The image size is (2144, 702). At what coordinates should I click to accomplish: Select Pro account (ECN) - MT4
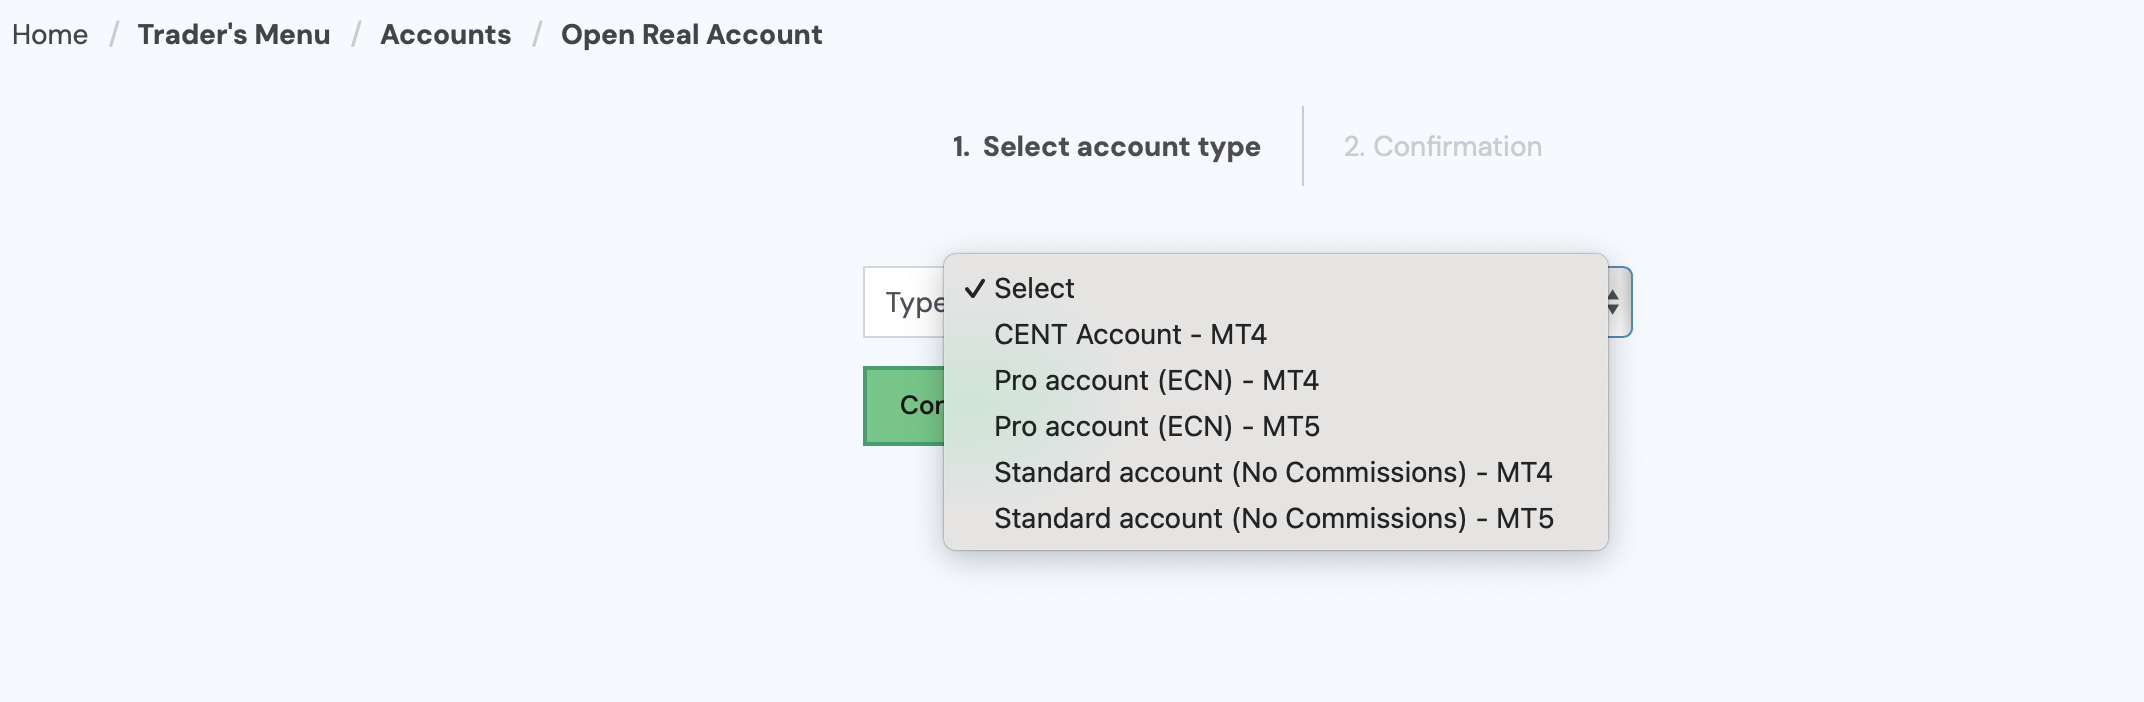pyautogui.click(x=1156, y=381)
